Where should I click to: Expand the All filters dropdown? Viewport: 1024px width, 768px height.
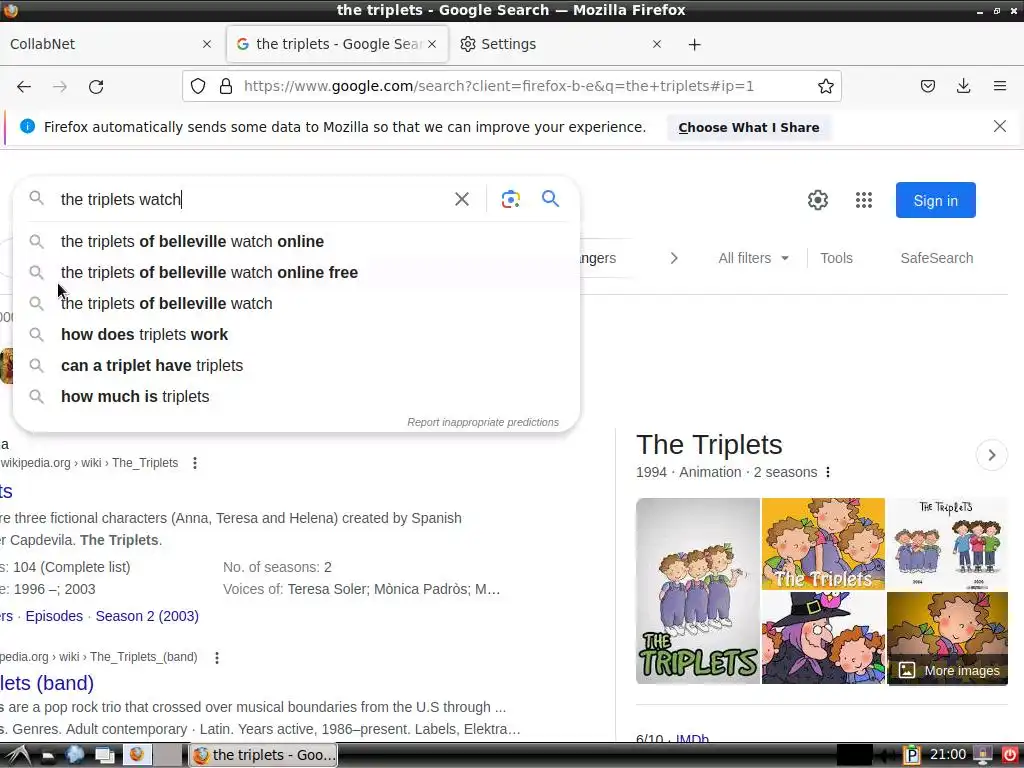click(x=754, y=258)
